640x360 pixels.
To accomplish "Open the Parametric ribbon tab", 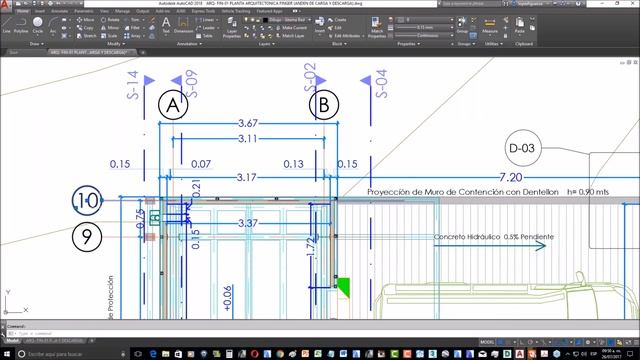I will (84, 11).
